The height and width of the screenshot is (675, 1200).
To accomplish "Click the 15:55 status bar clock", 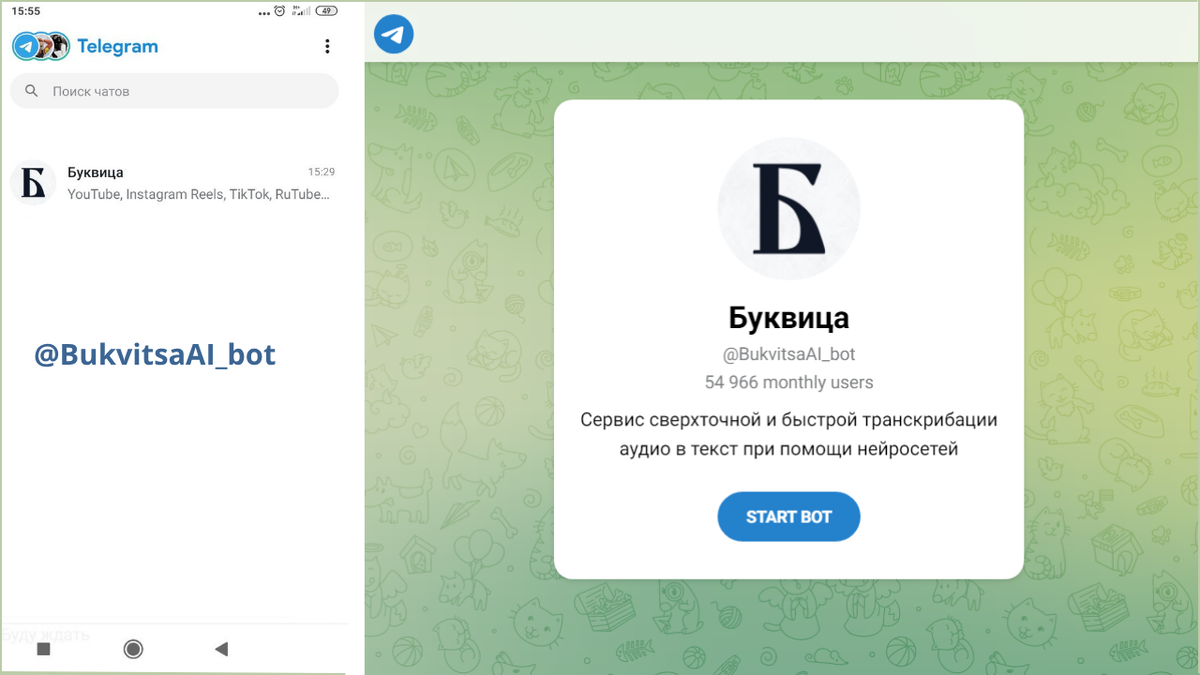I will [x=26, y=11].
